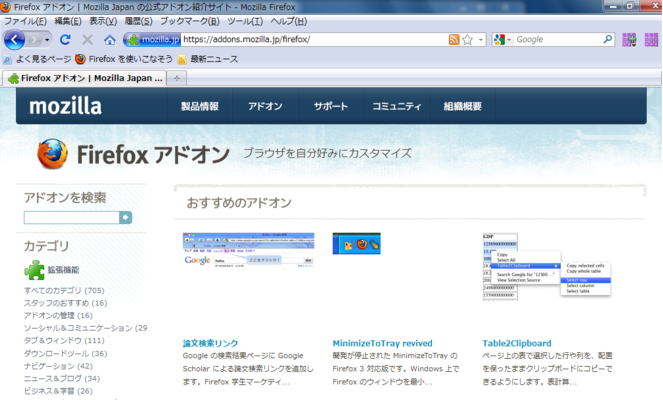Click the URL address field
This screenshot has width=663, height=400.
coord(314,39)
